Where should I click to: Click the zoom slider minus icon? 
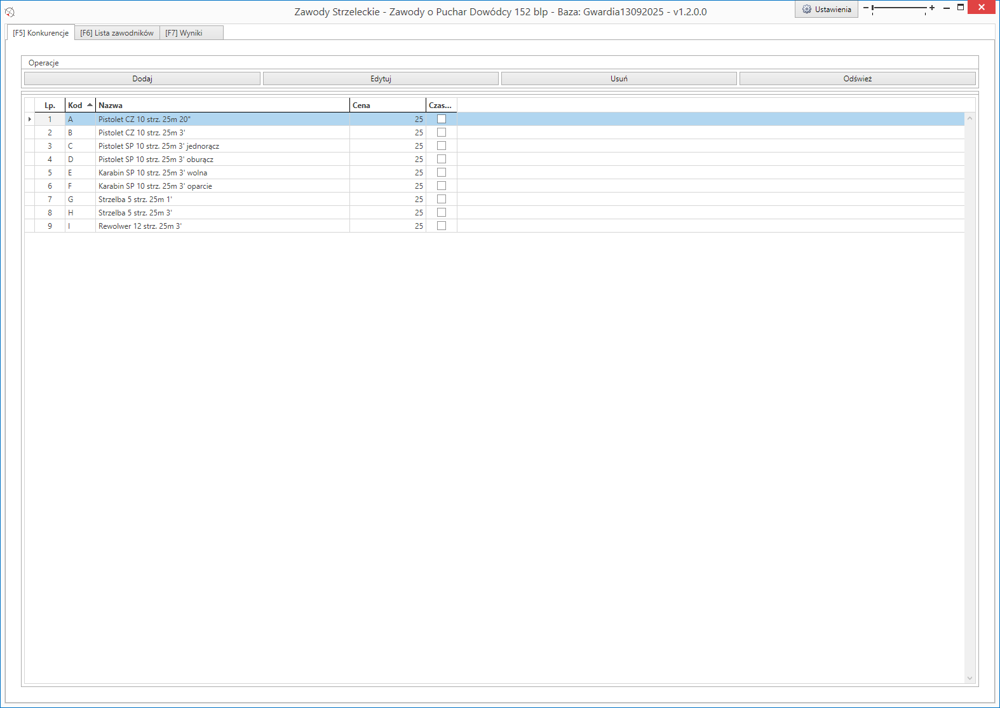(x=866, y=8)
